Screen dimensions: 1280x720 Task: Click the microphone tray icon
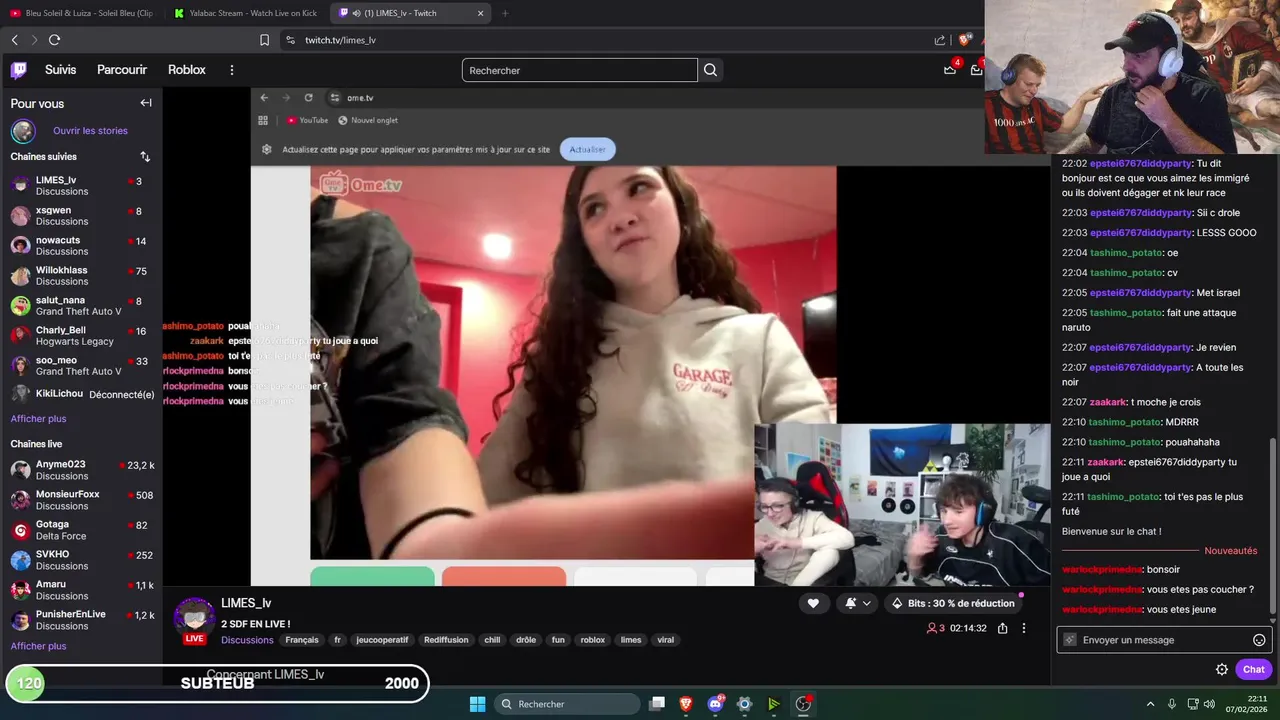pyautogui.click(x=1171, y=704)
